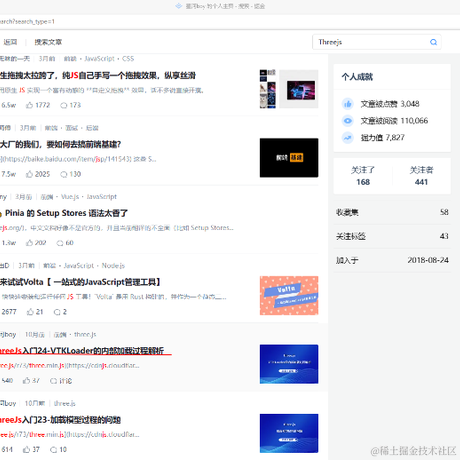The image size is (460, 460).
Task: Click the 加入于 2018-08-24 date text
Action: pos(428,260)
